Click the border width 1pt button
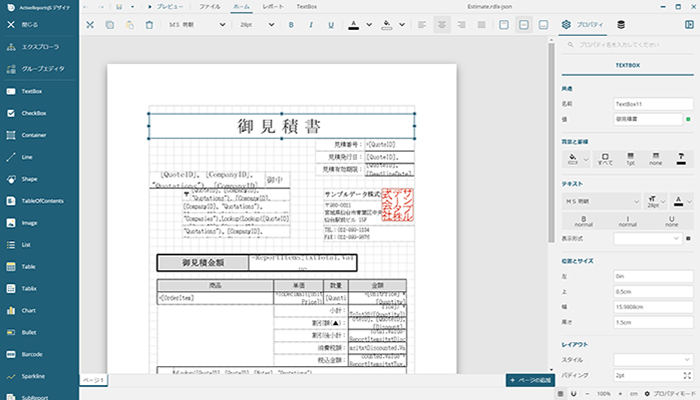This screenshot has height=400, width=700. tap(630, 158)
